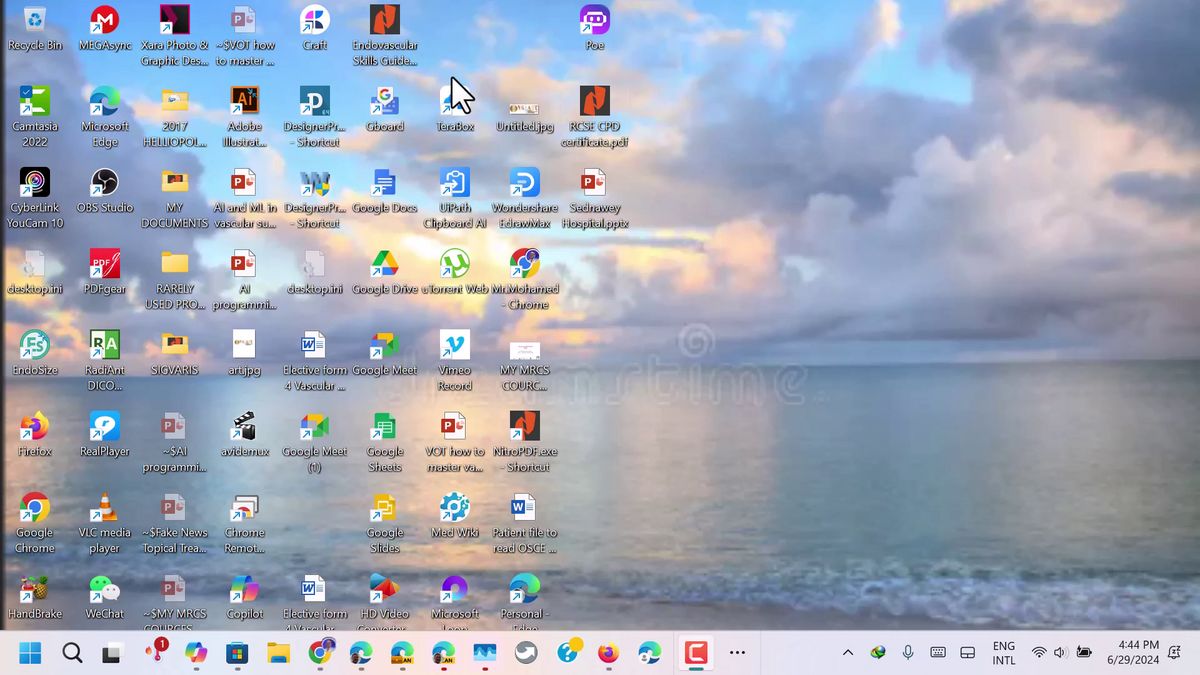Click the microphone tray icon
1200x675 pixels.
coord(908,653)
